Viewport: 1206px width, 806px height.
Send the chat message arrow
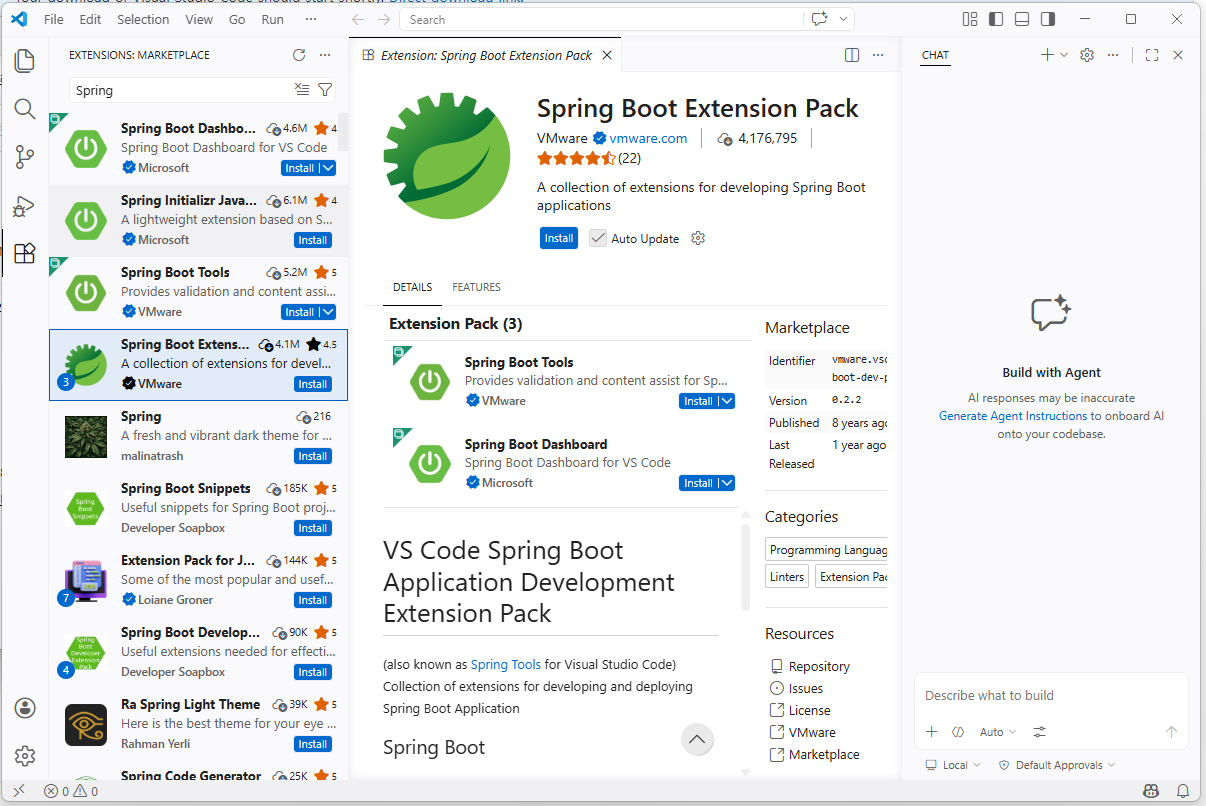tap(1172, 732)
